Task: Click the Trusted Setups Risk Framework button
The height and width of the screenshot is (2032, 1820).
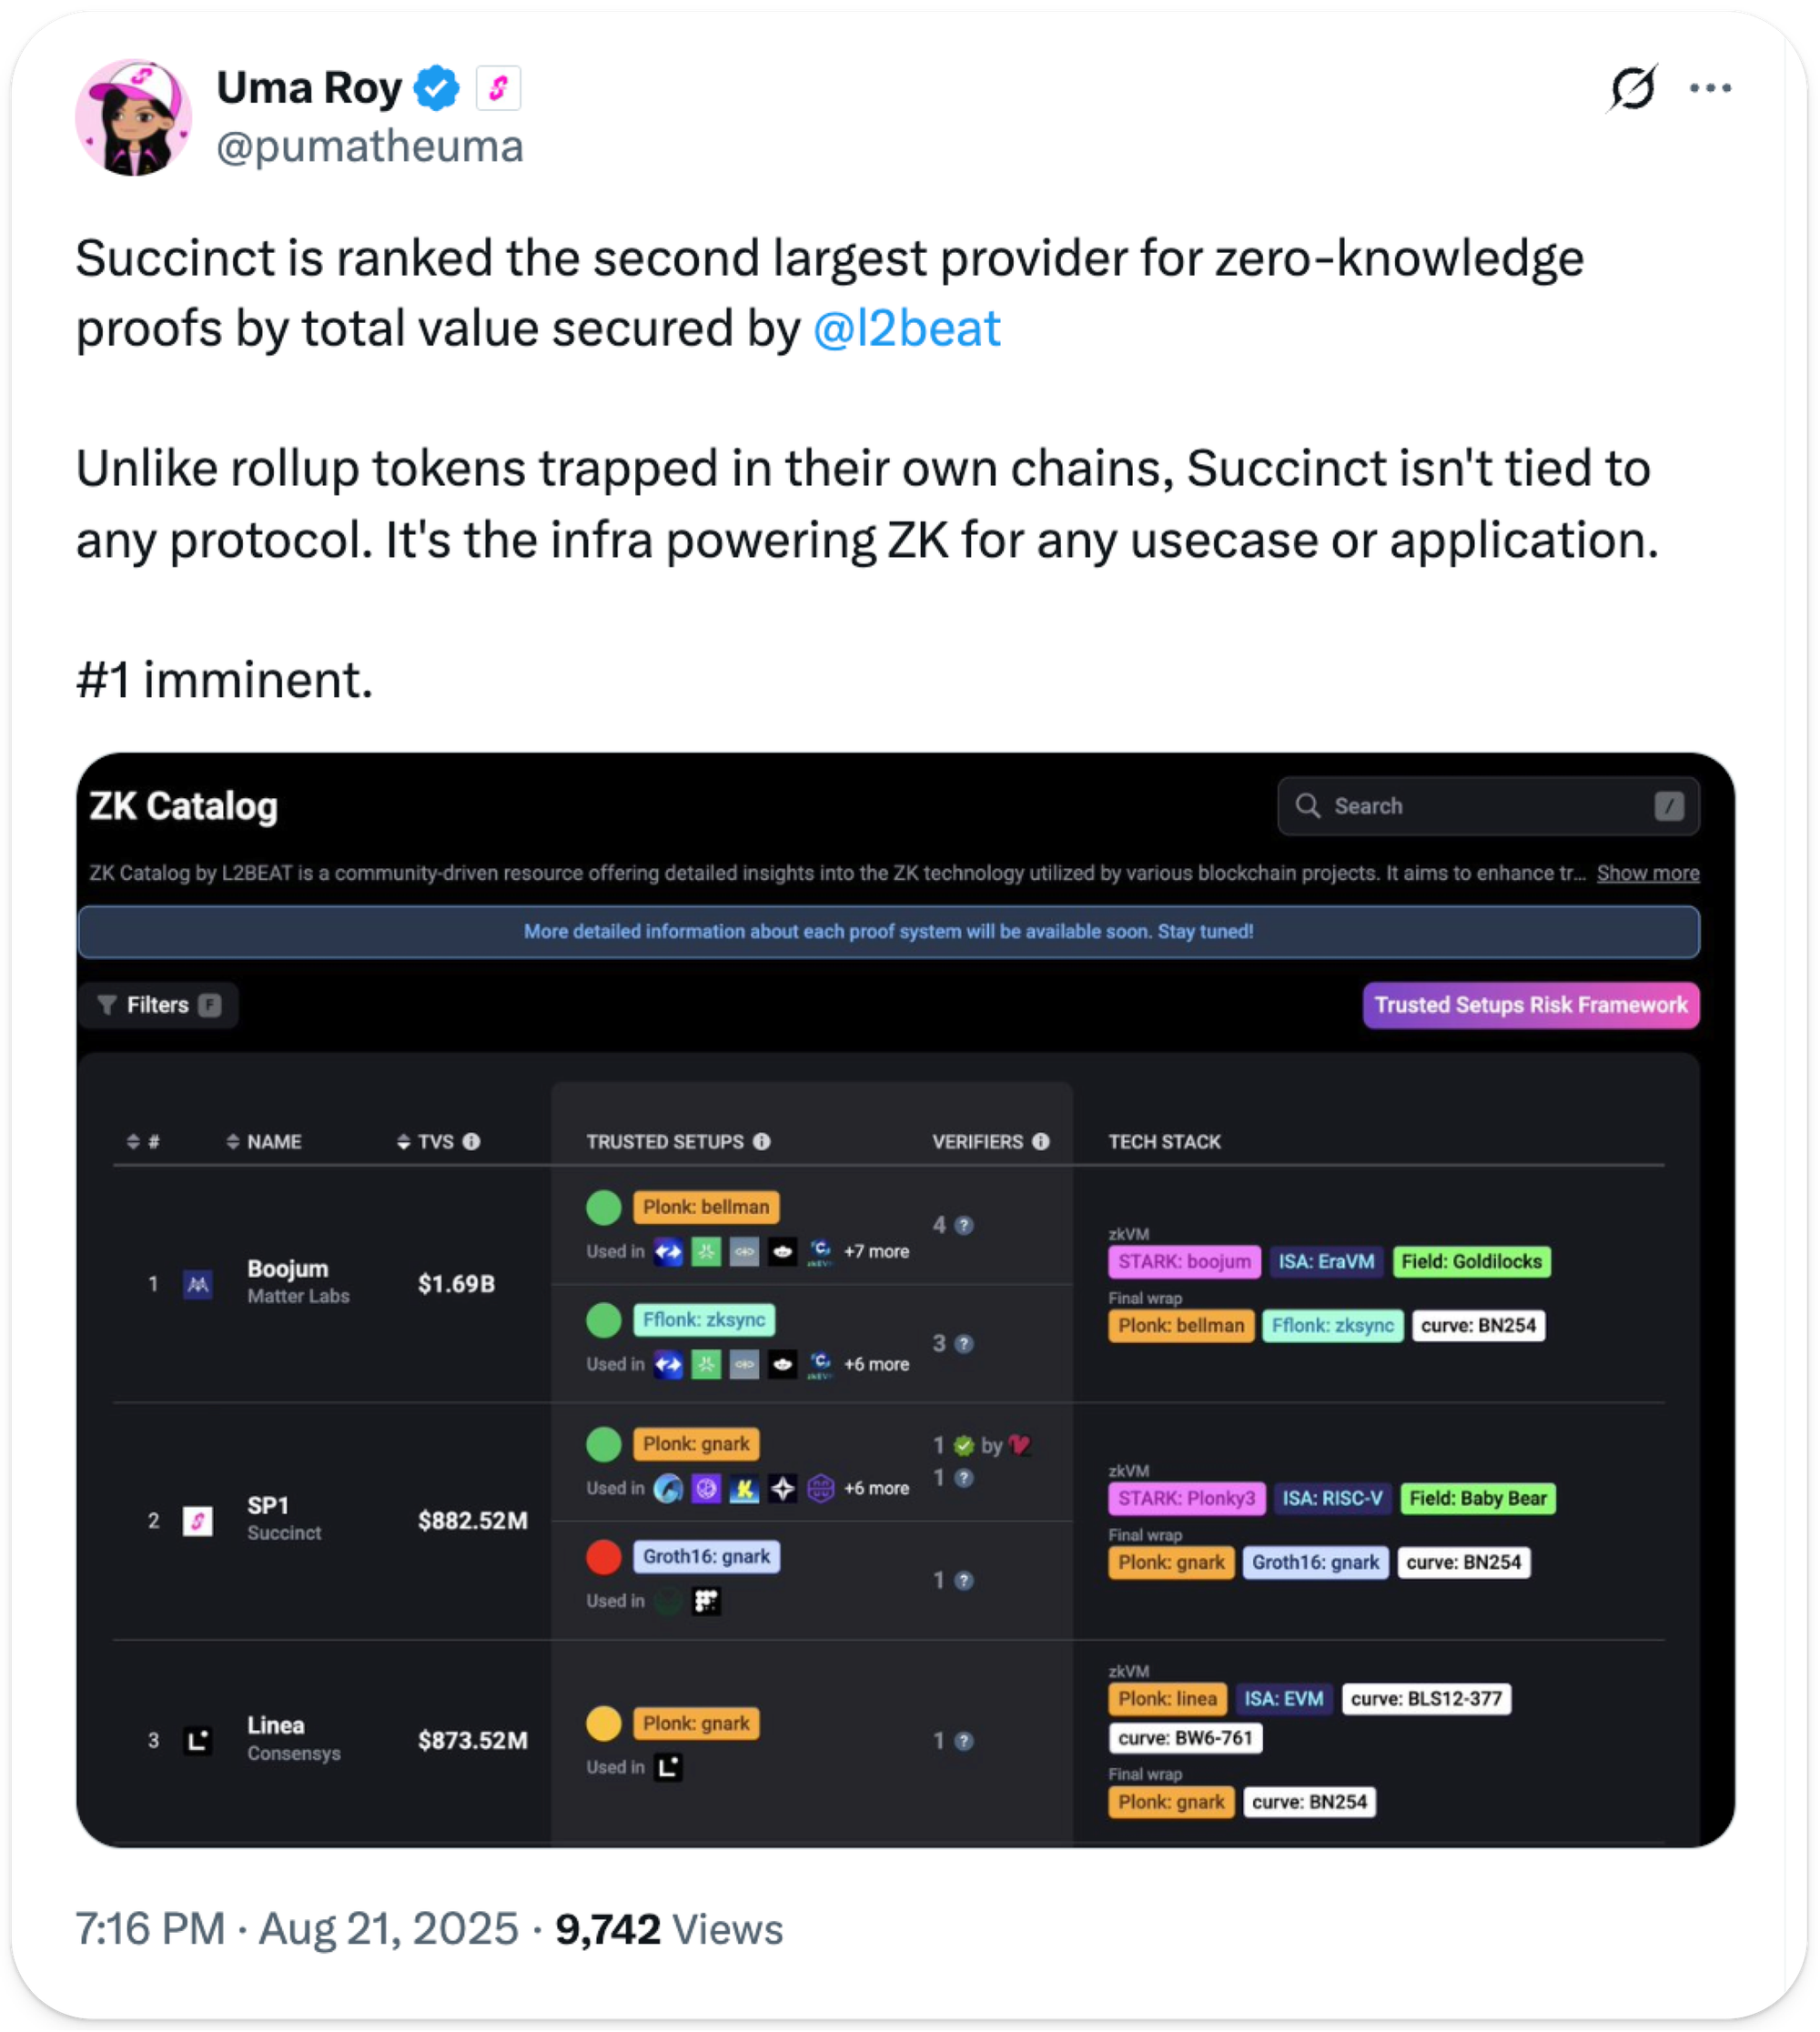Action: (1530, 1005)
